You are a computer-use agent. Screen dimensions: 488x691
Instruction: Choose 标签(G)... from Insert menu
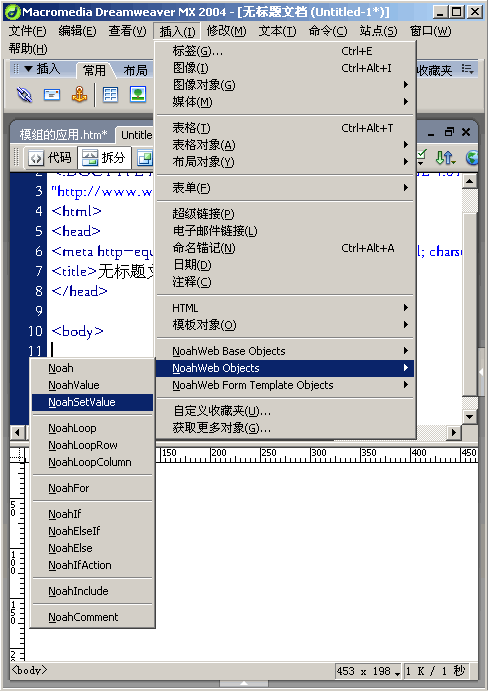tap(285, 51)
